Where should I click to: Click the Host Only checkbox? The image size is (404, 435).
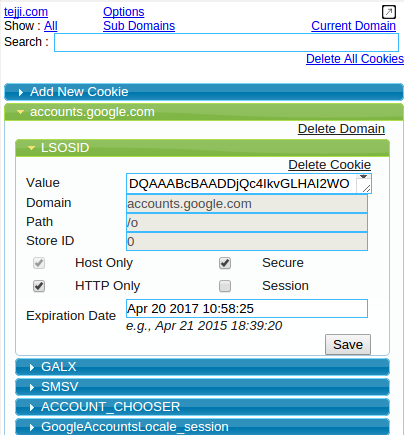39,263
